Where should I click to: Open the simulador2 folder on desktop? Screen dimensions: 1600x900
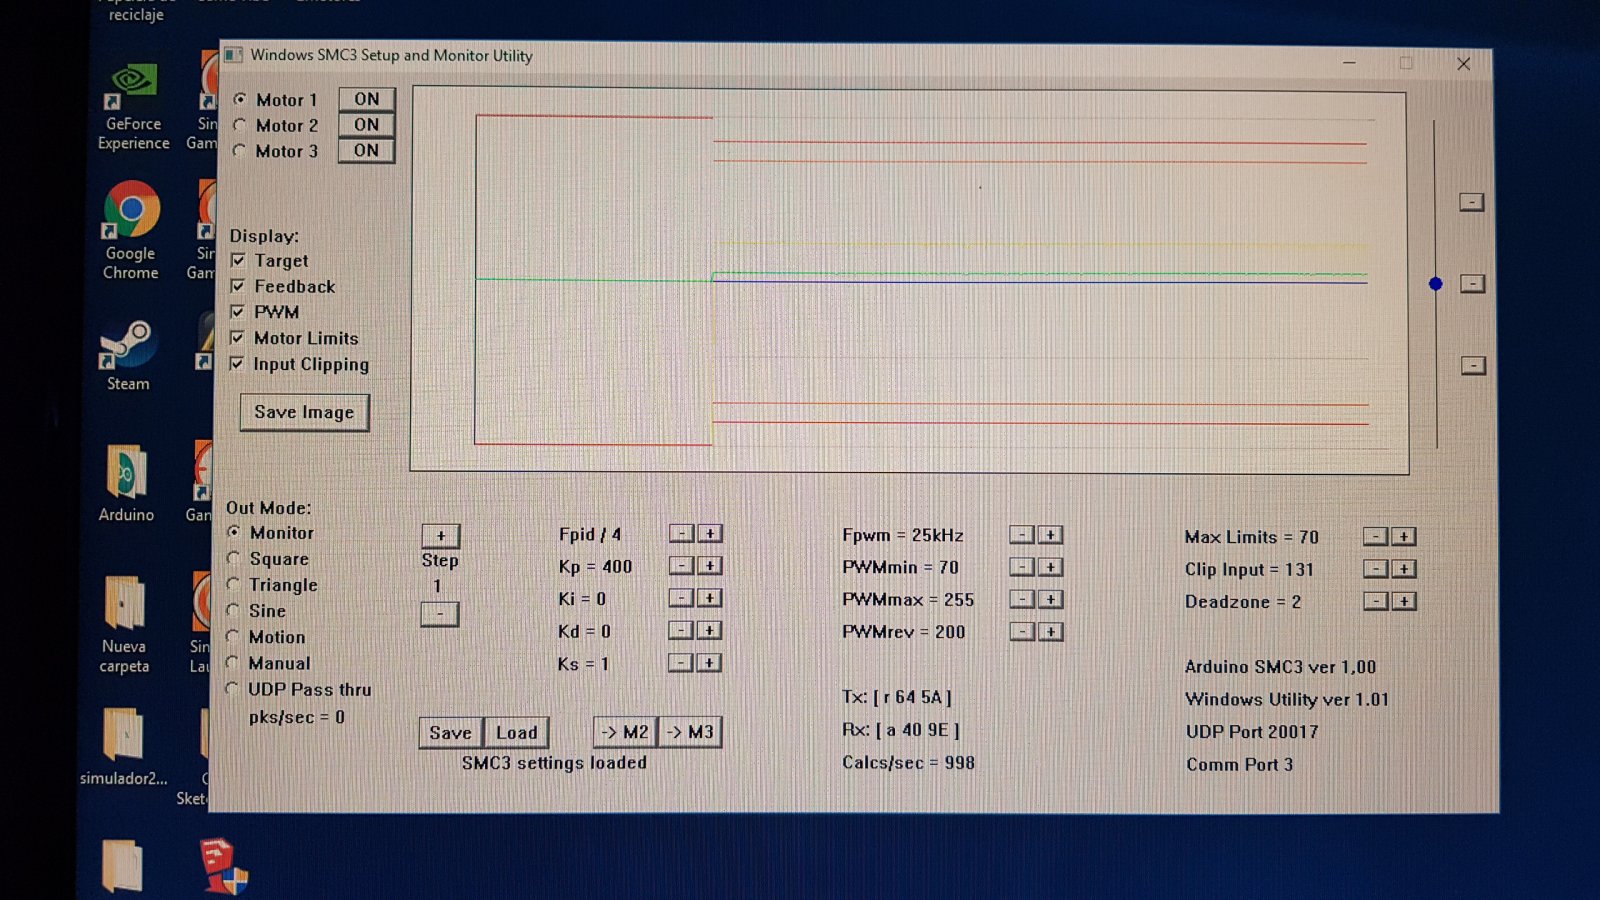click(x=124, y=746)
